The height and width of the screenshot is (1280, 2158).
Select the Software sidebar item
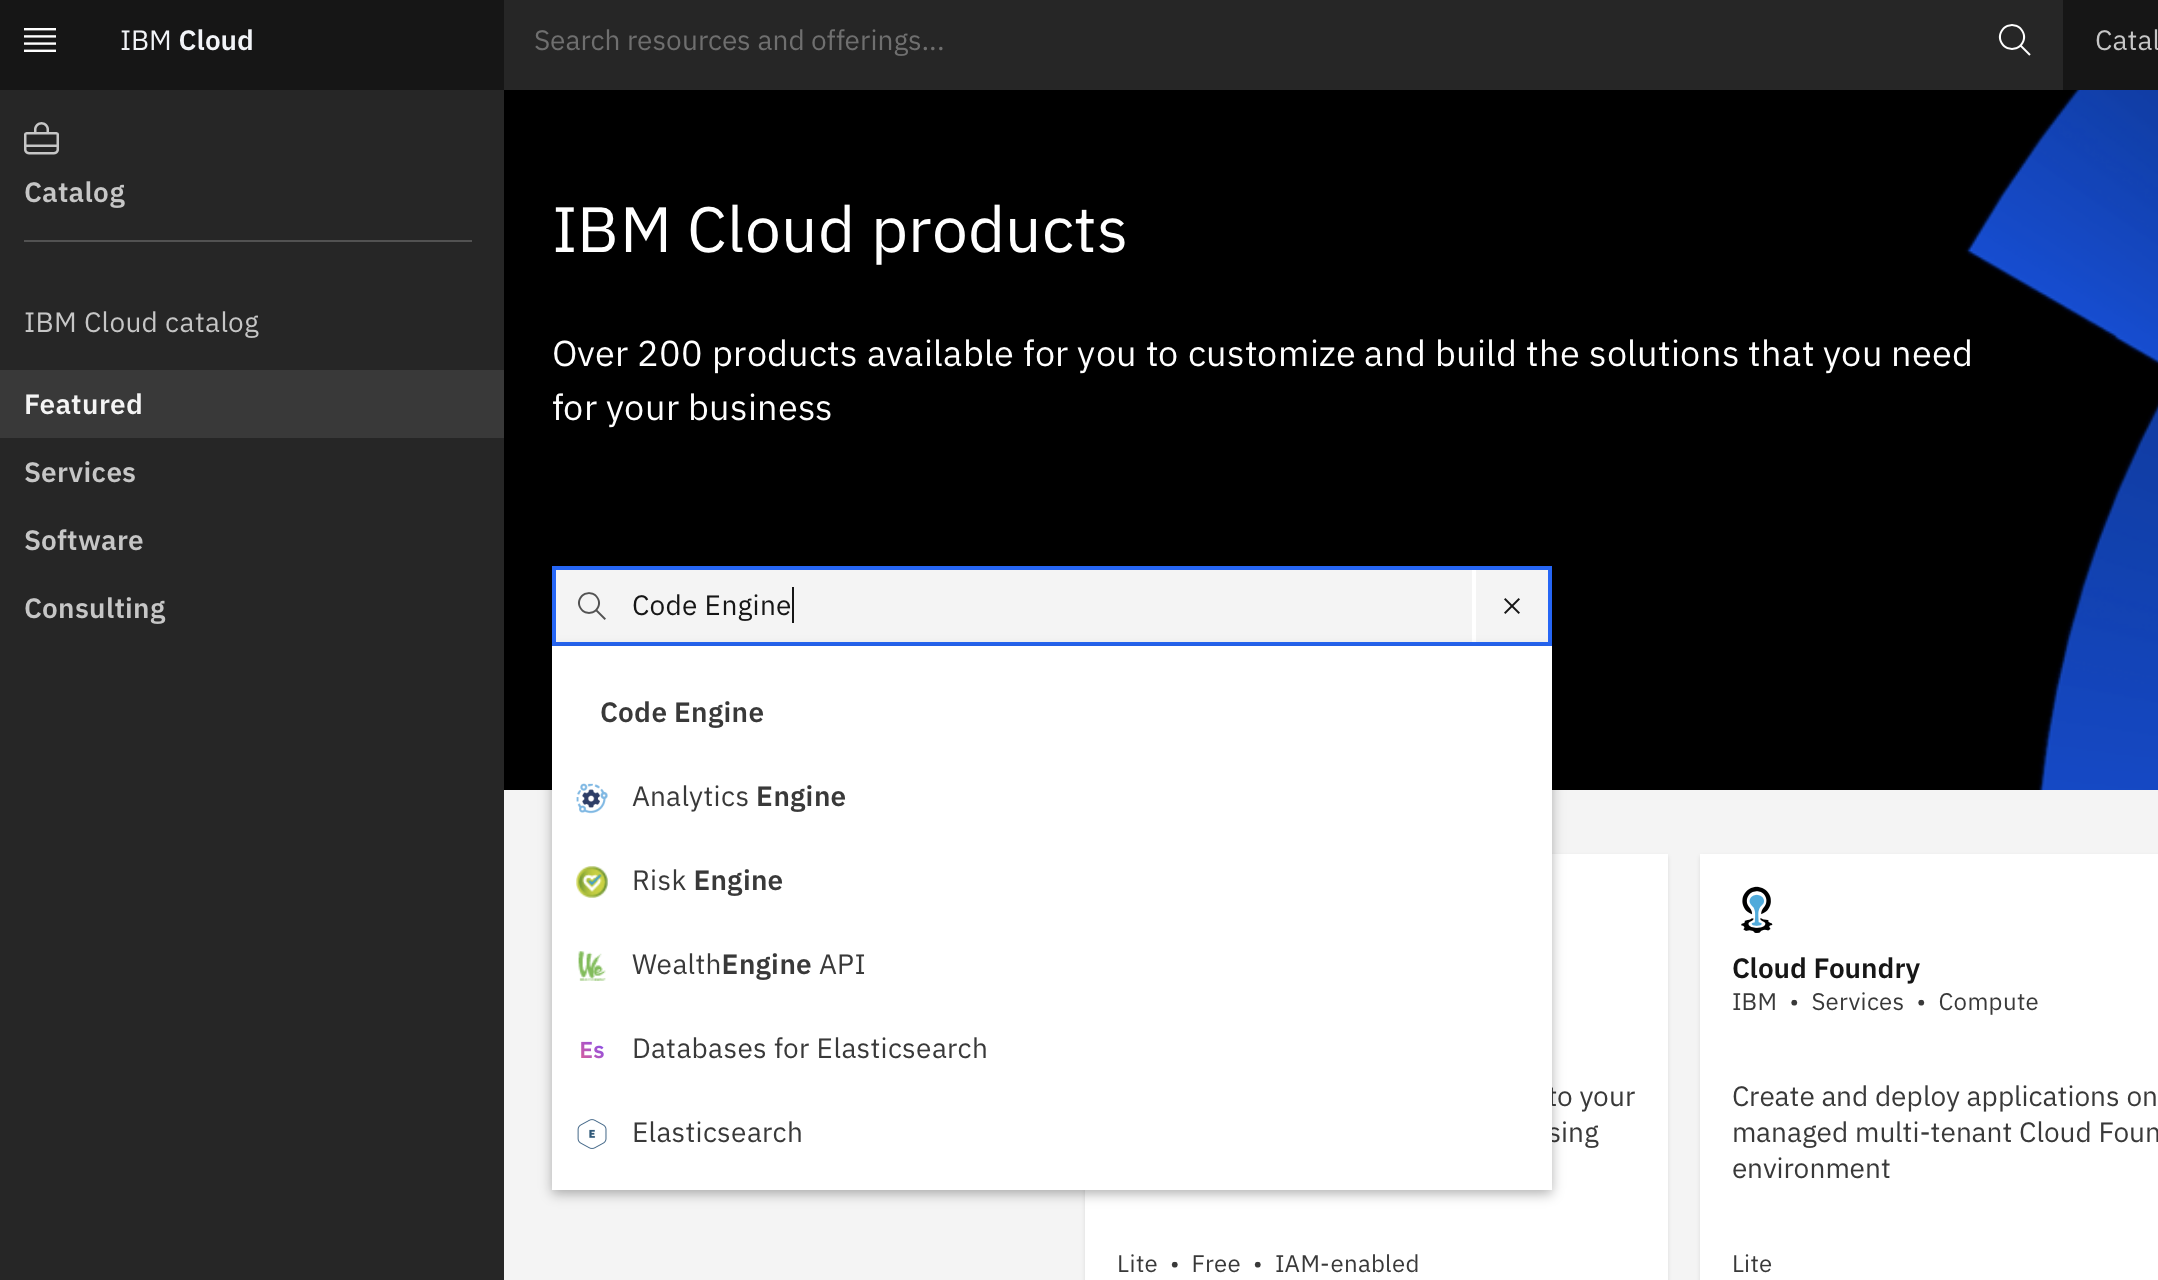252,540
